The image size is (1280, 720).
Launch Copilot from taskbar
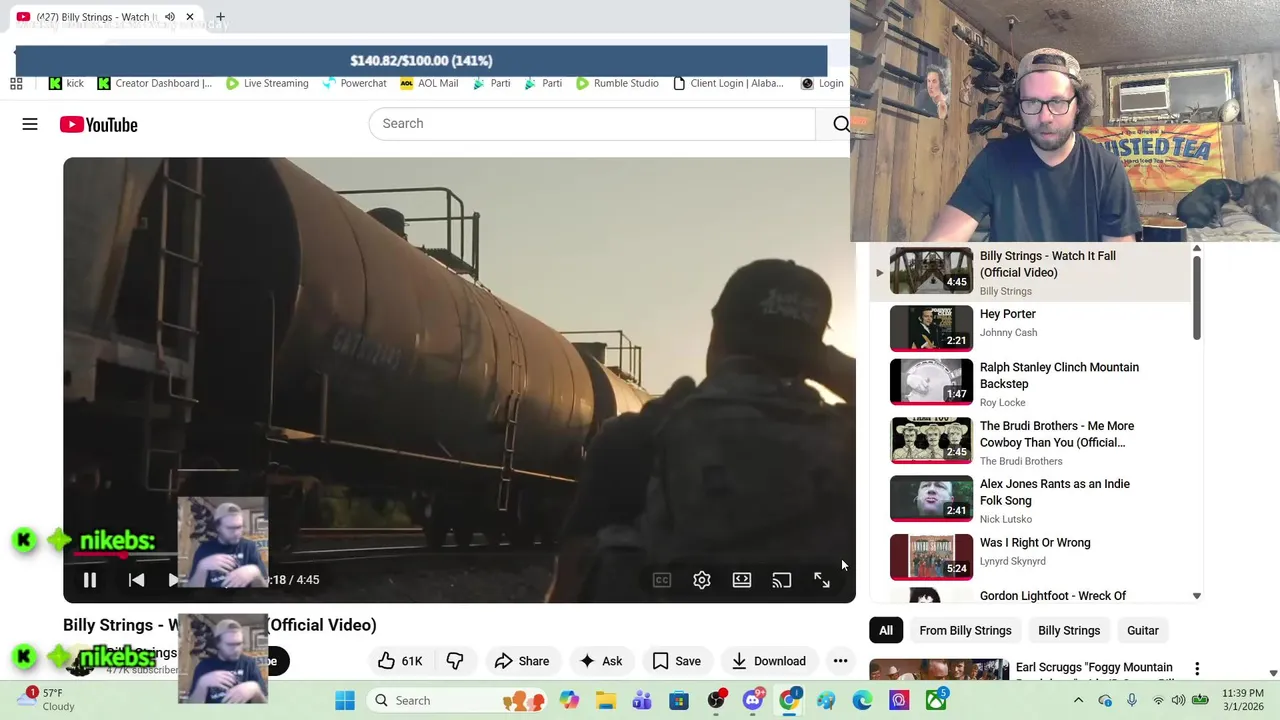point(569,700)
